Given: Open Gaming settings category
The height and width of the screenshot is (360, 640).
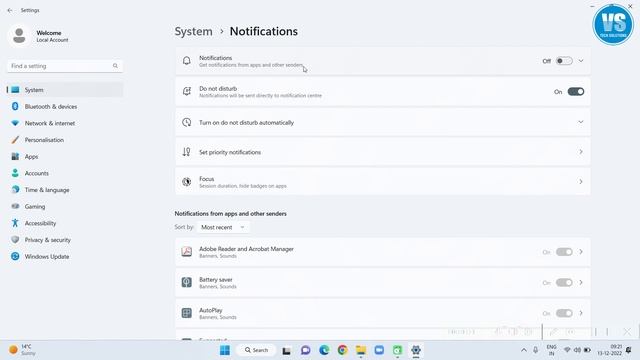Looking at the screenshot, I should pos(65,207).
